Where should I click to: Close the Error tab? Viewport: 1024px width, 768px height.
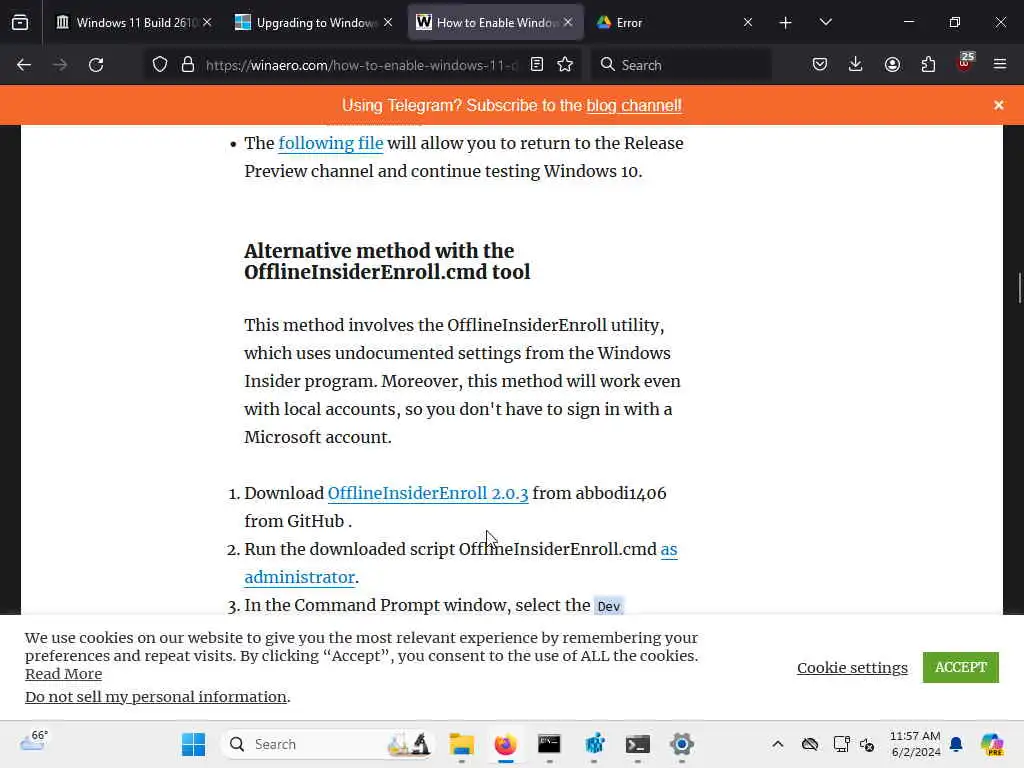pyautogui.click(x=748, y=22)
